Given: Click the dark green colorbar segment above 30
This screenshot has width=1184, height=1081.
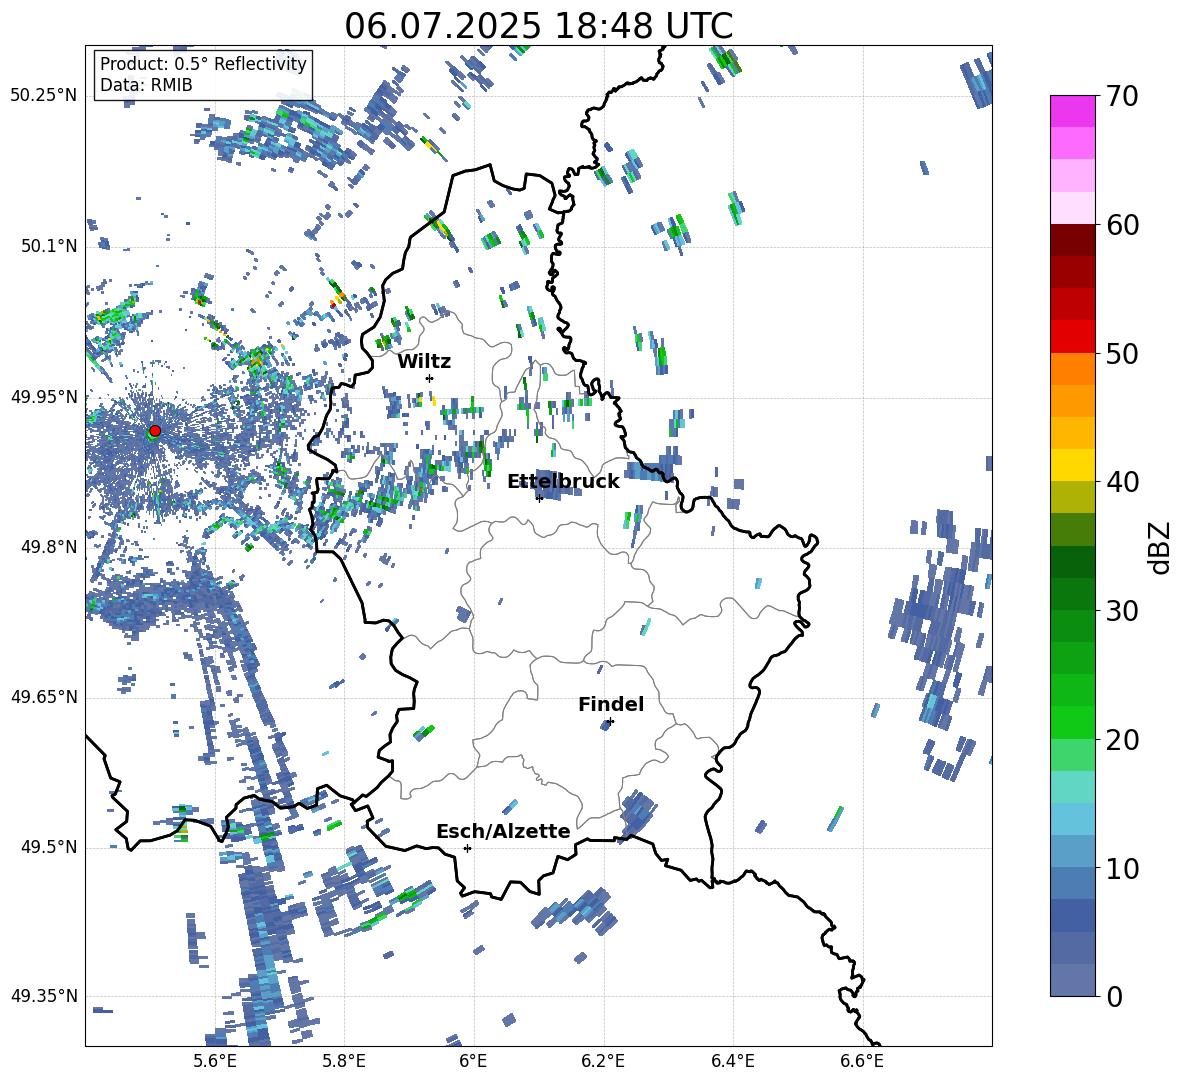Looking at the screenshot, I should [1072, 594].
